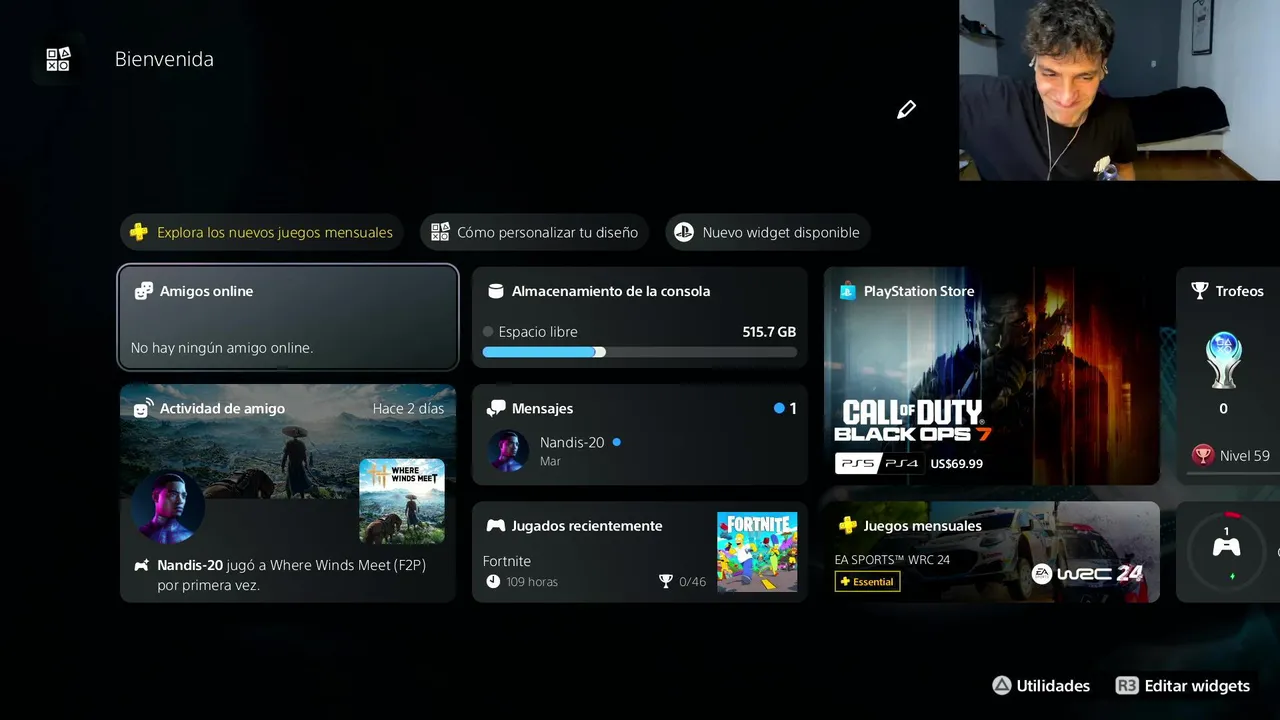Open Cómo personalizar tu diseño tip
This screenshot has width=1280, height=720.
[x=535, y=232]
